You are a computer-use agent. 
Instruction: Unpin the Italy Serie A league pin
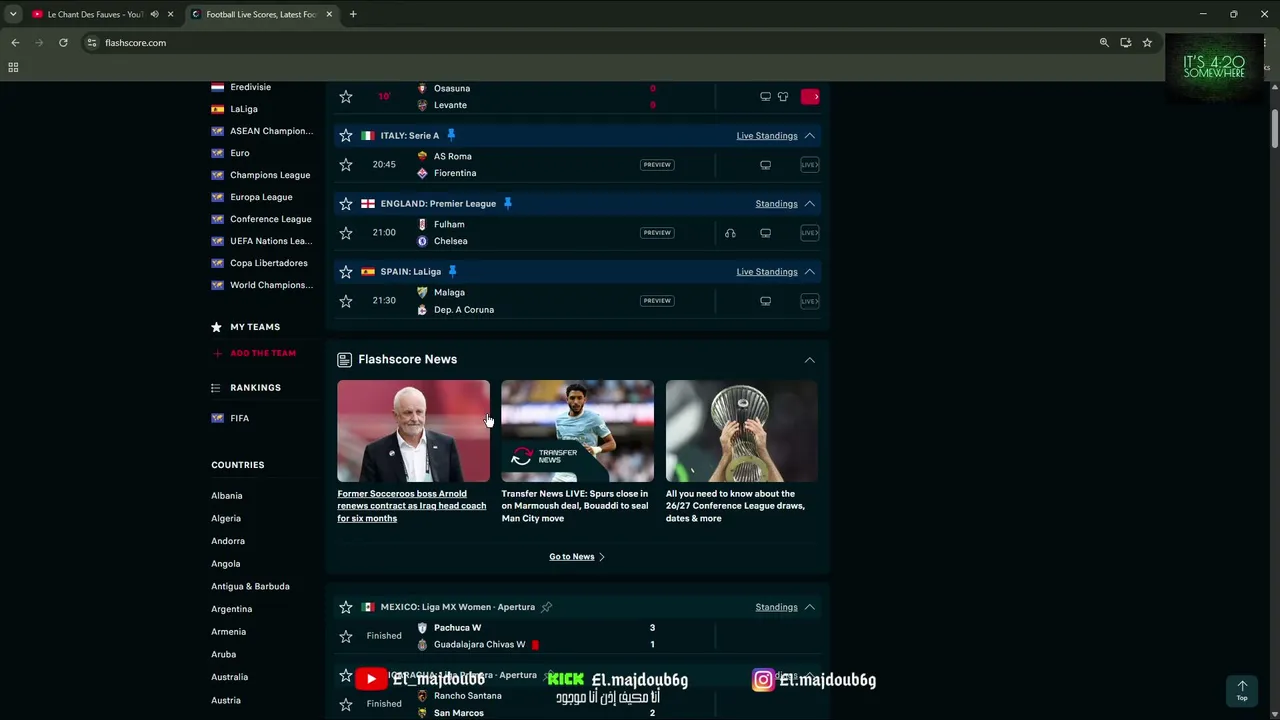pyautogui.click(x=451, y=135)
